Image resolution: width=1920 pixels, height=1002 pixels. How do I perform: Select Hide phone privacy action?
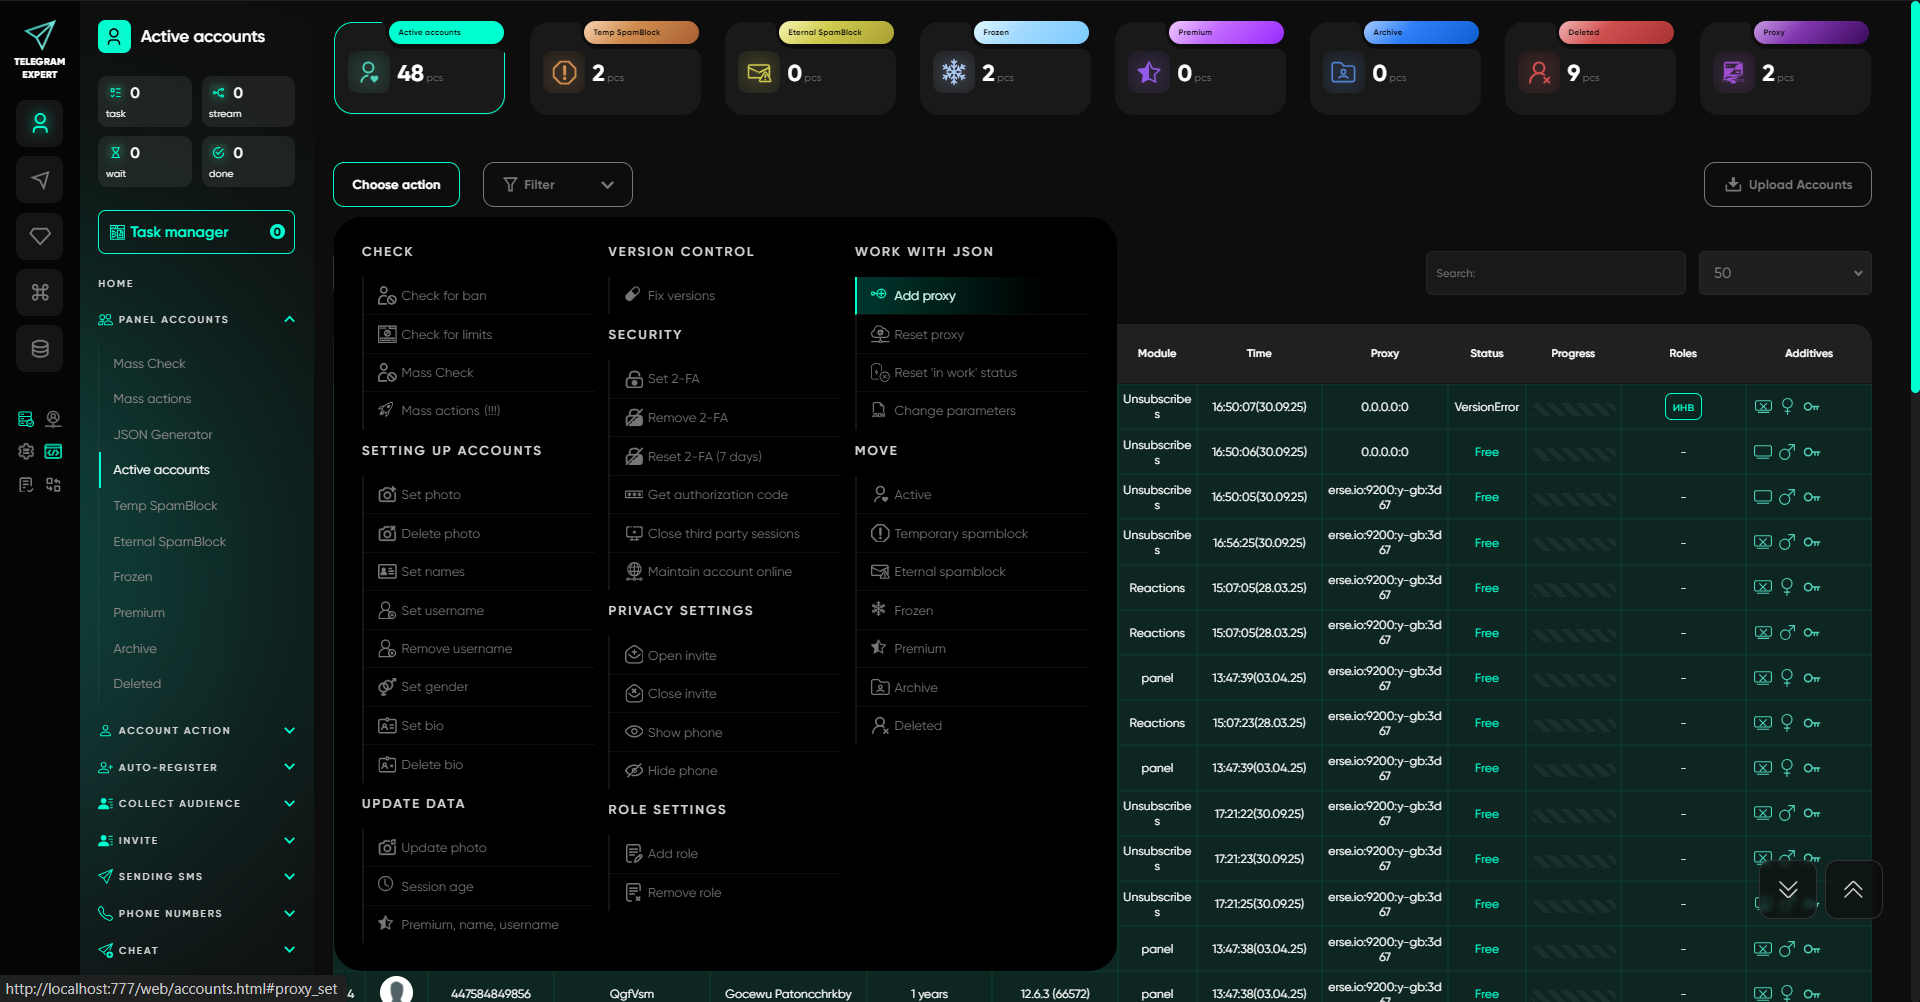point(724,771)
